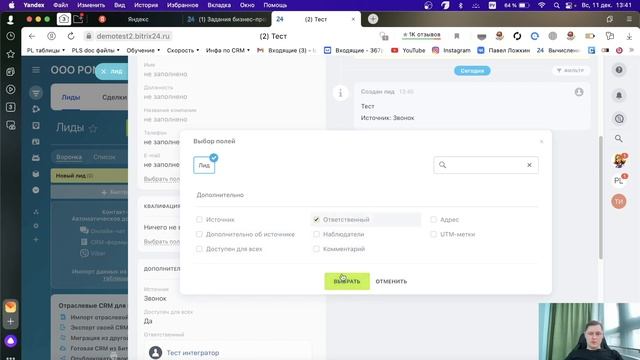Switch to Задания бизнес-процессов tab
The image size is (640, 360).
(227, 19)
